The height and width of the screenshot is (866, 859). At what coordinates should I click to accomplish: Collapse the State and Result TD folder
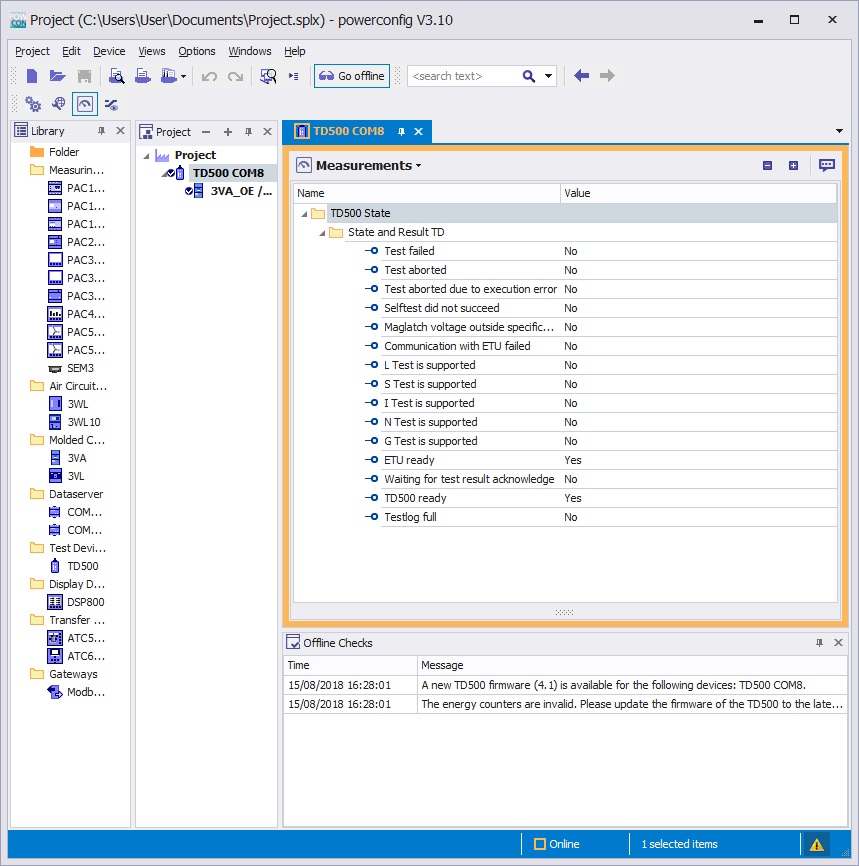click(x=322, y=233)
